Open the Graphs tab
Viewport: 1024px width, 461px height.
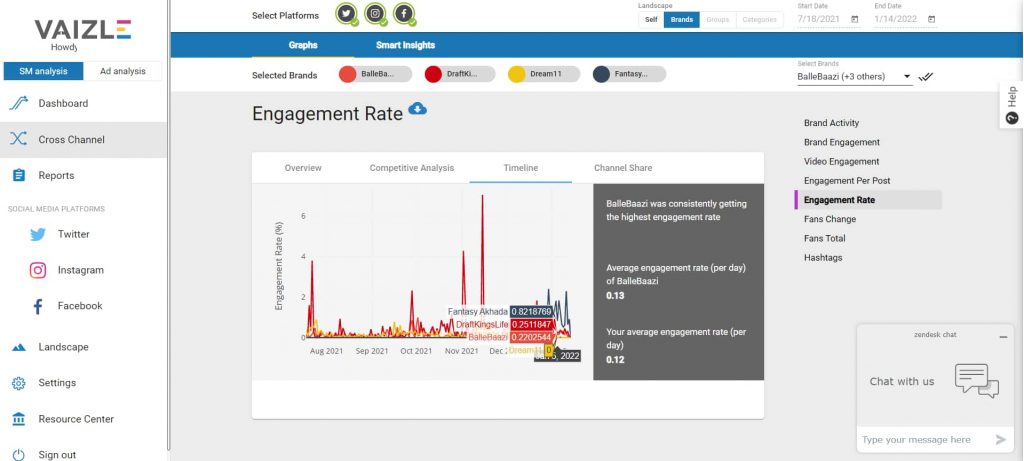tap(303, 45)
